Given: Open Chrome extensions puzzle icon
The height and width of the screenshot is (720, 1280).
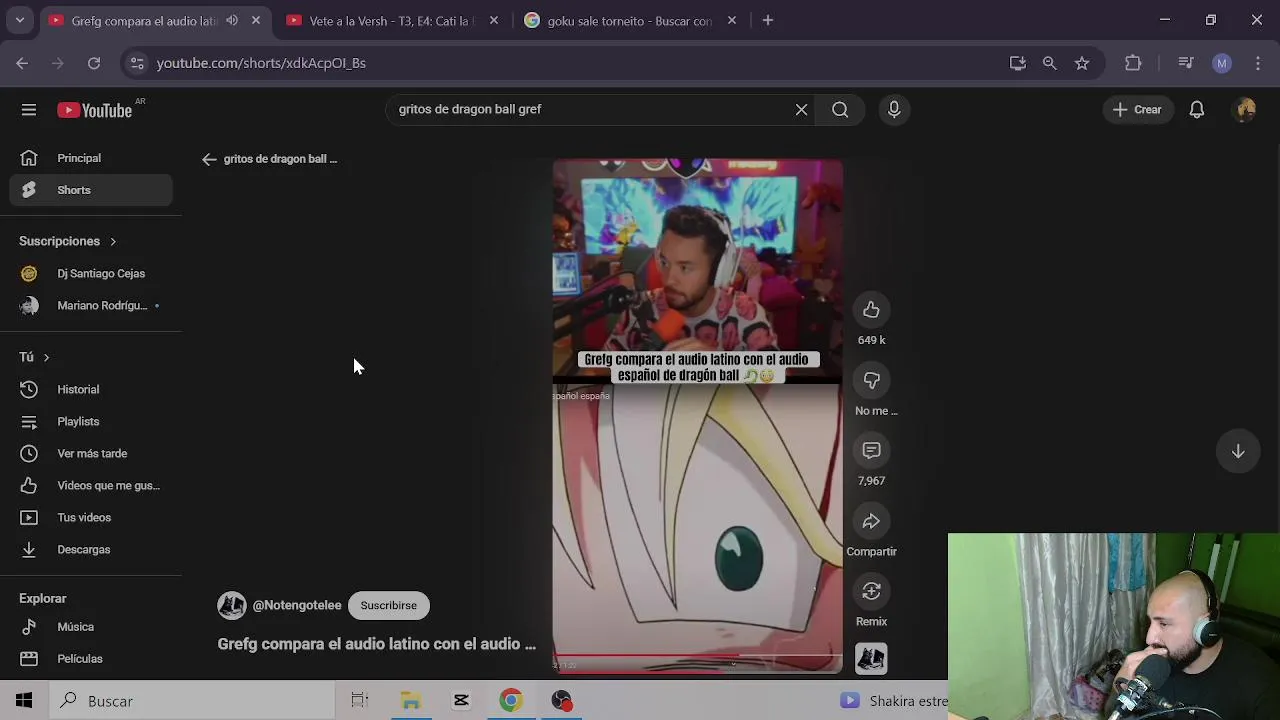Looking at the screenshot, I should [x=1133, y=63].
